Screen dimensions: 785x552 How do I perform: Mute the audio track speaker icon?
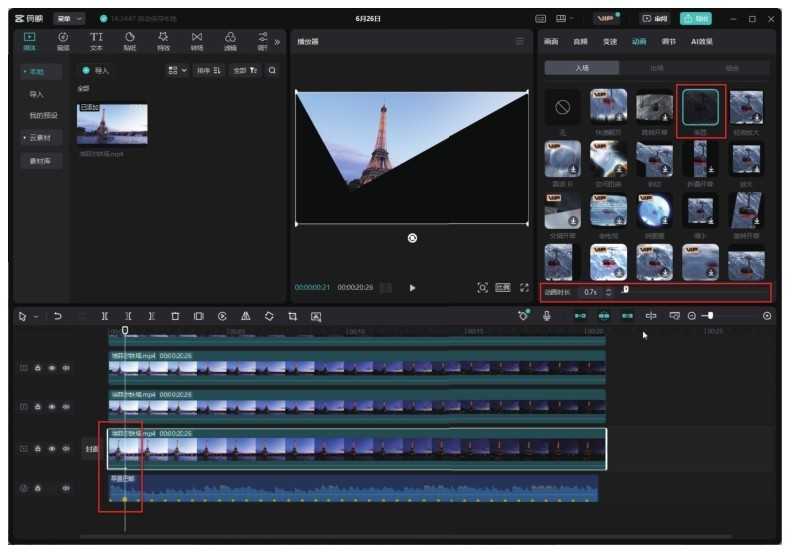tap(66, 488)
